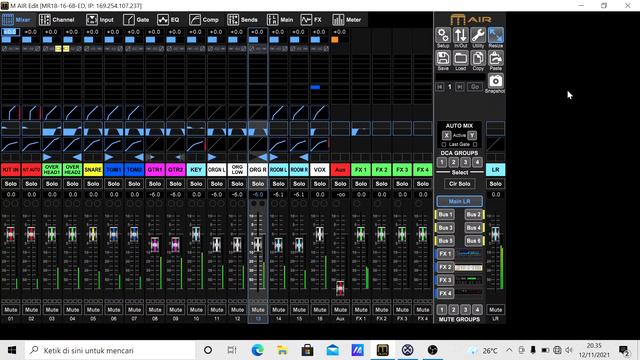Open Mail app from taskbar
This screenshot has height=360, width=640.
(x=333, y=350)
